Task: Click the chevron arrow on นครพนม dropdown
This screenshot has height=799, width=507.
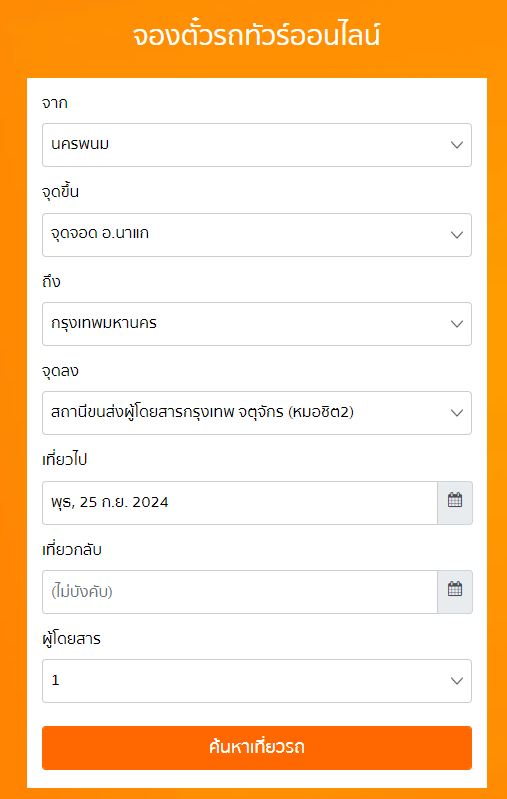Action: pyautogui.click(x=457, y=145)
